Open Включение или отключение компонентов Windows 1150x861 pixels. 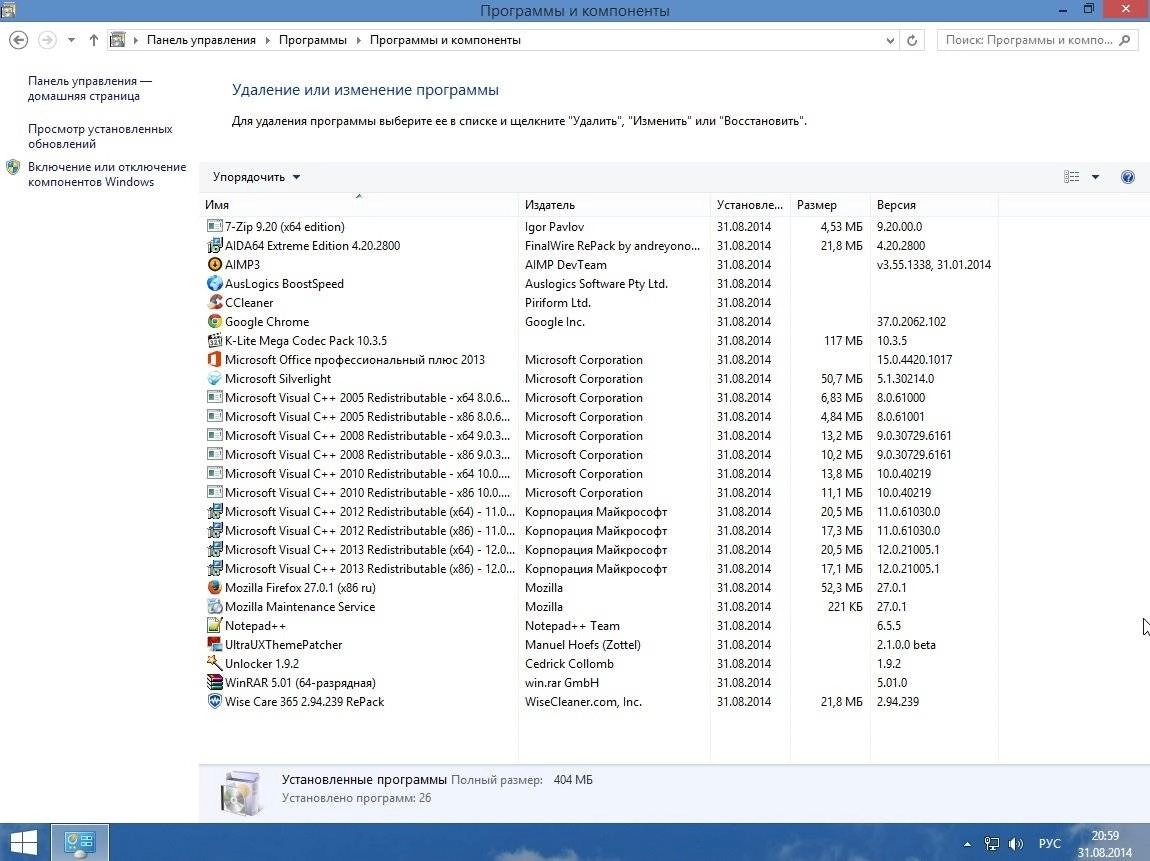tap(107, 175)
